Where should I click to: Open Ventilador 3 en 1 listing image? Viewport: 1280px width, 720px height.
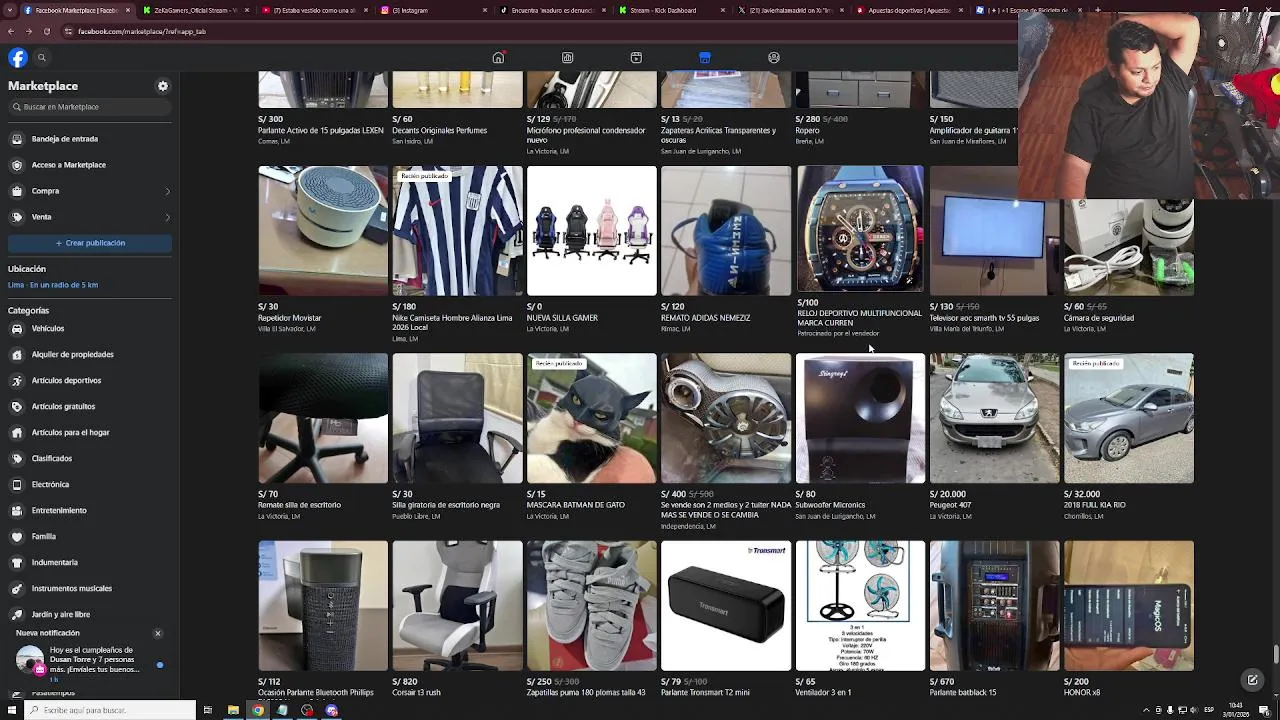(860, 606)
